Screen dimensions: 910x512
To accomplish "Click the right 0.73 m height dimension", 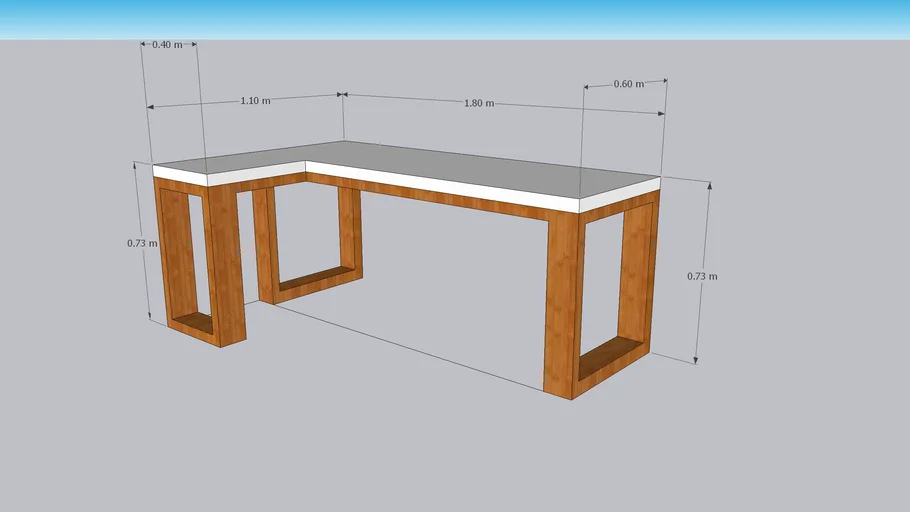I will coord(702,276).
